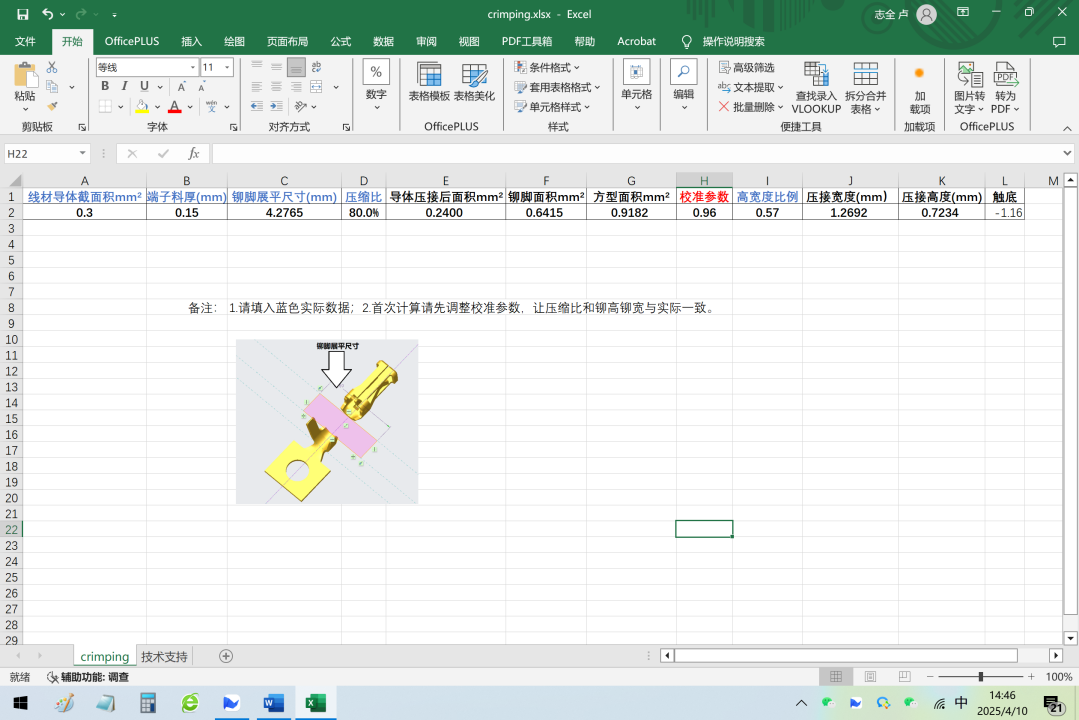This screenshot has width=1079, height=720.
Task: Click the Paste clipboard icon
Action: click(x=25, y=76)
